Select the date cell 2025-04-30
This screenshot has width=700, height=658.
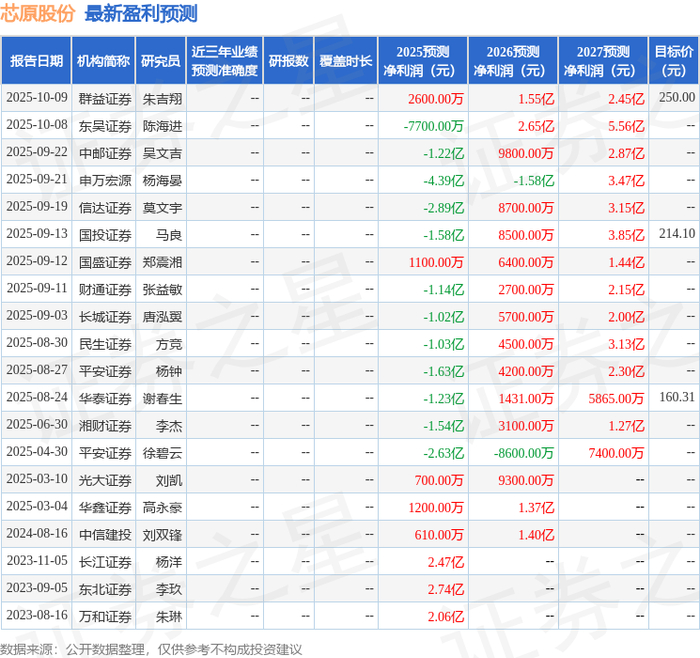pyautogui.click(x=37, y=452)
